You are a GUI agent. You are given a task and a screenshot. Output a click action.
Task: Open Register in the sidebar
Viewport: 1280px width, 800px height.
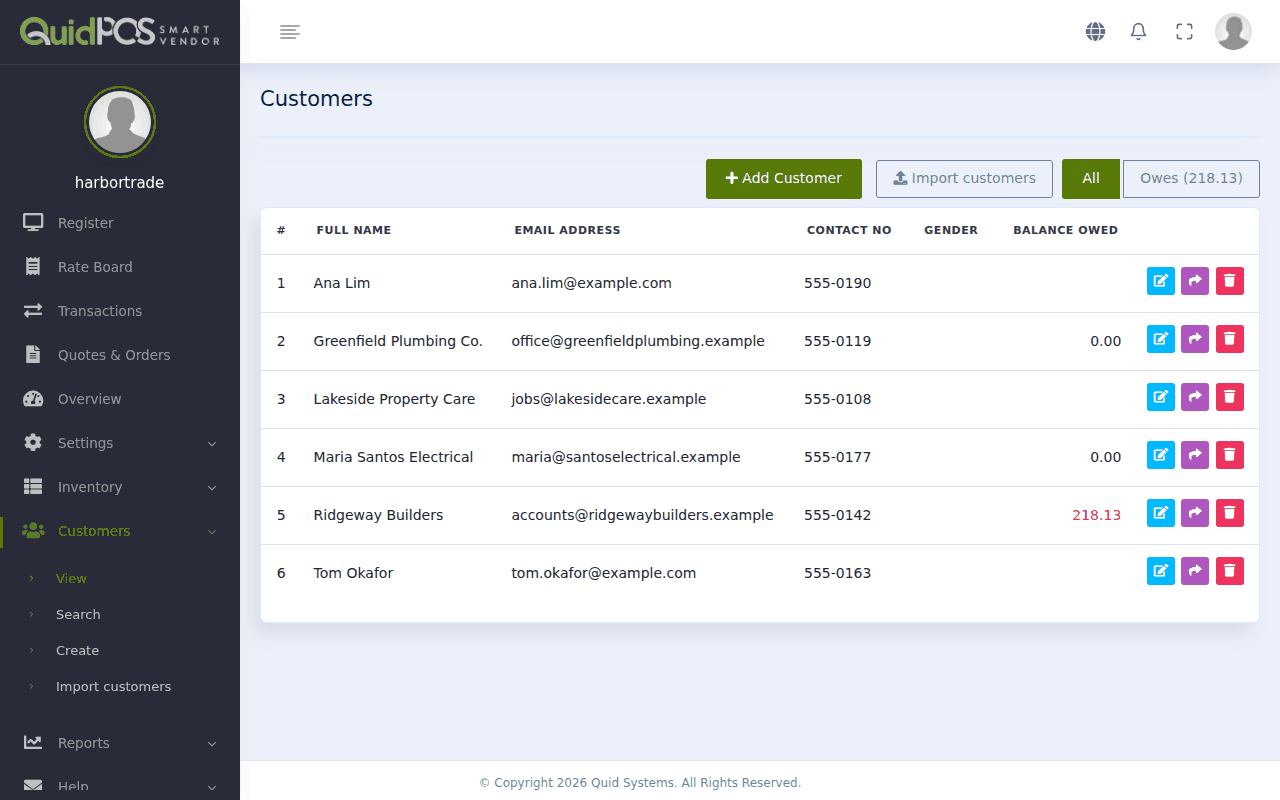(120, 223)
